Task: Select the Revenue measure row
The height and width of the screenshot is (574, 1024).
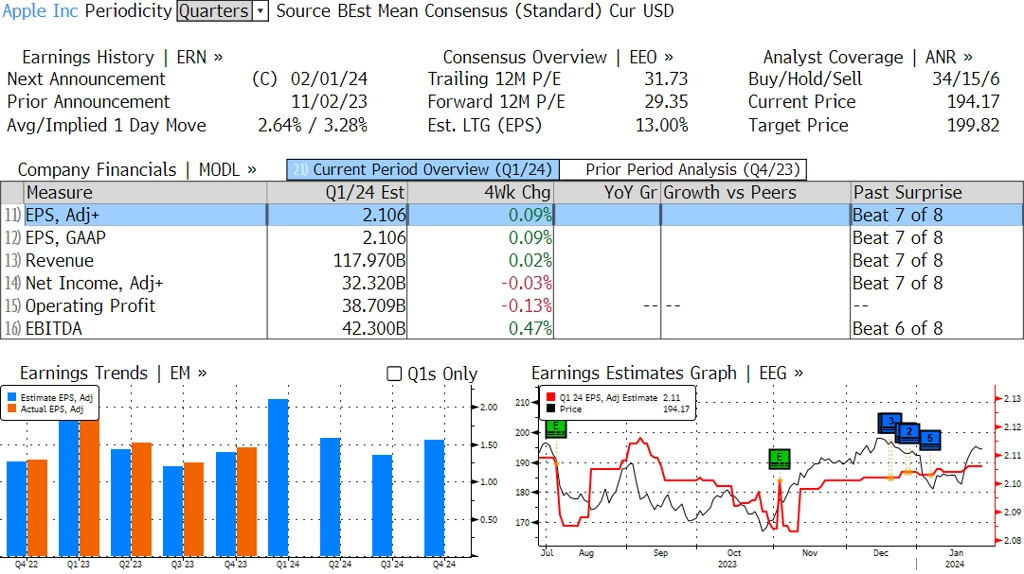Action: point(512,261)
